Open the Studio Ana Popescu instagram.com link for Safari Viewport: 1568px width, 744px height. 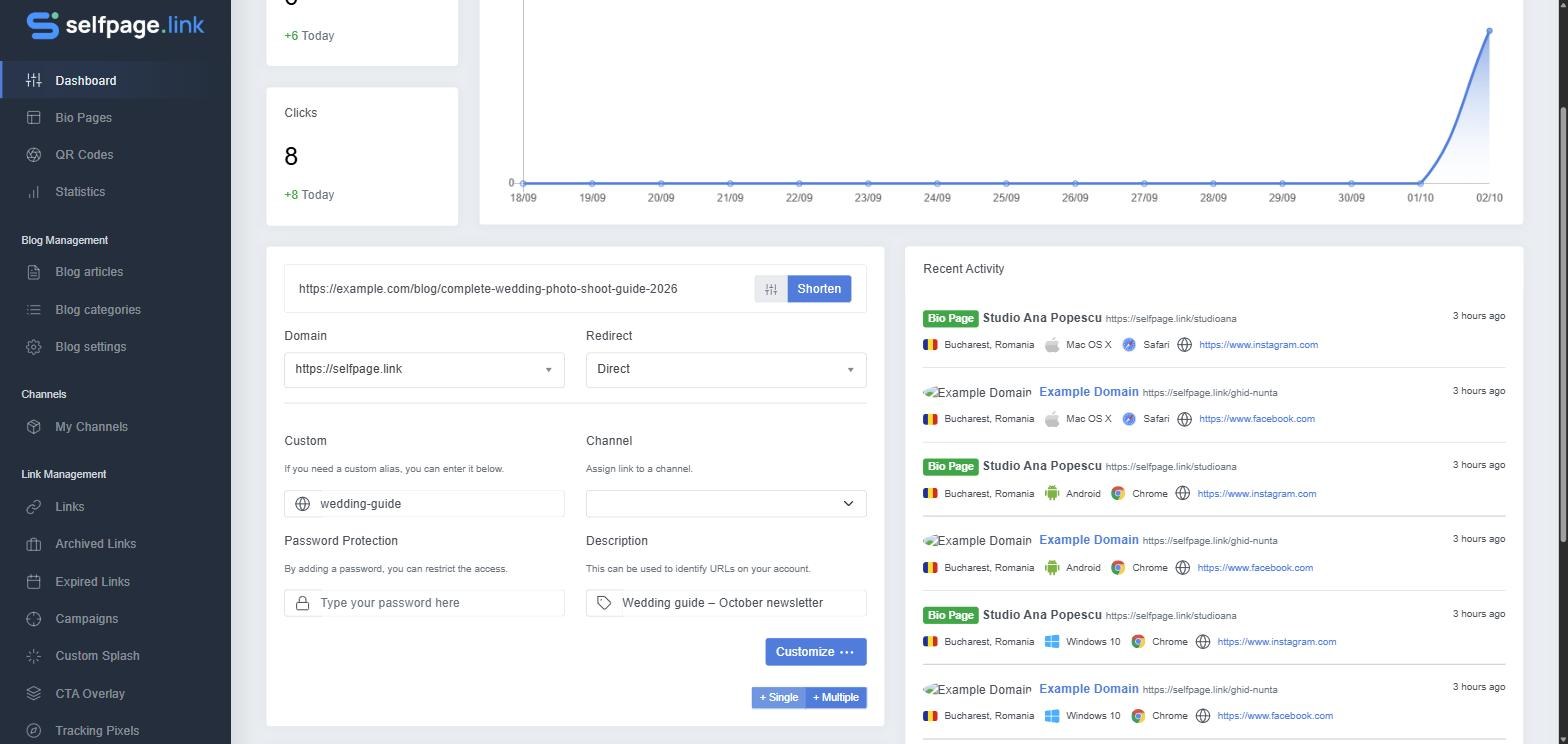[1258, 345]
